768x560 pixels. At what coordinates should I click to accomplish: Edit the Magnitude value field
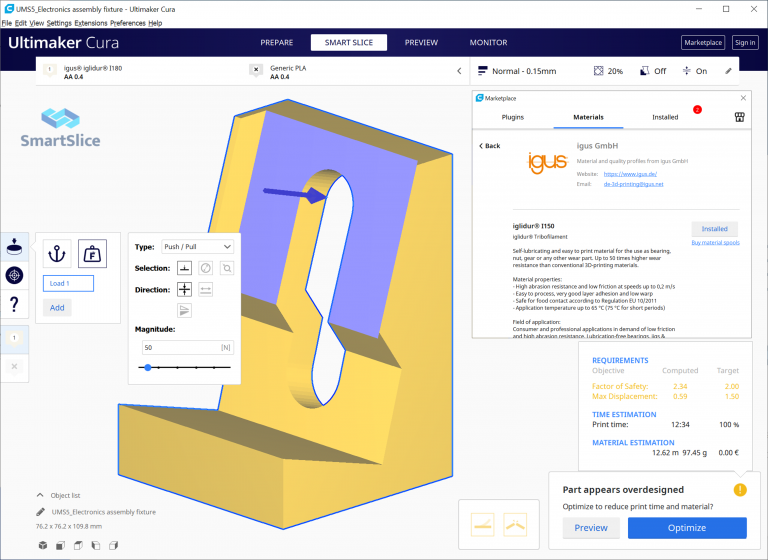pos(188,347)
